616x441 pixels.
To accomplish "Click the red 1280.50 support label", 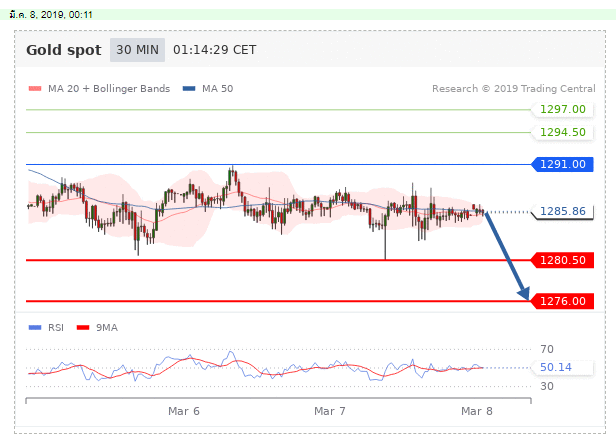I will [563, 260].
